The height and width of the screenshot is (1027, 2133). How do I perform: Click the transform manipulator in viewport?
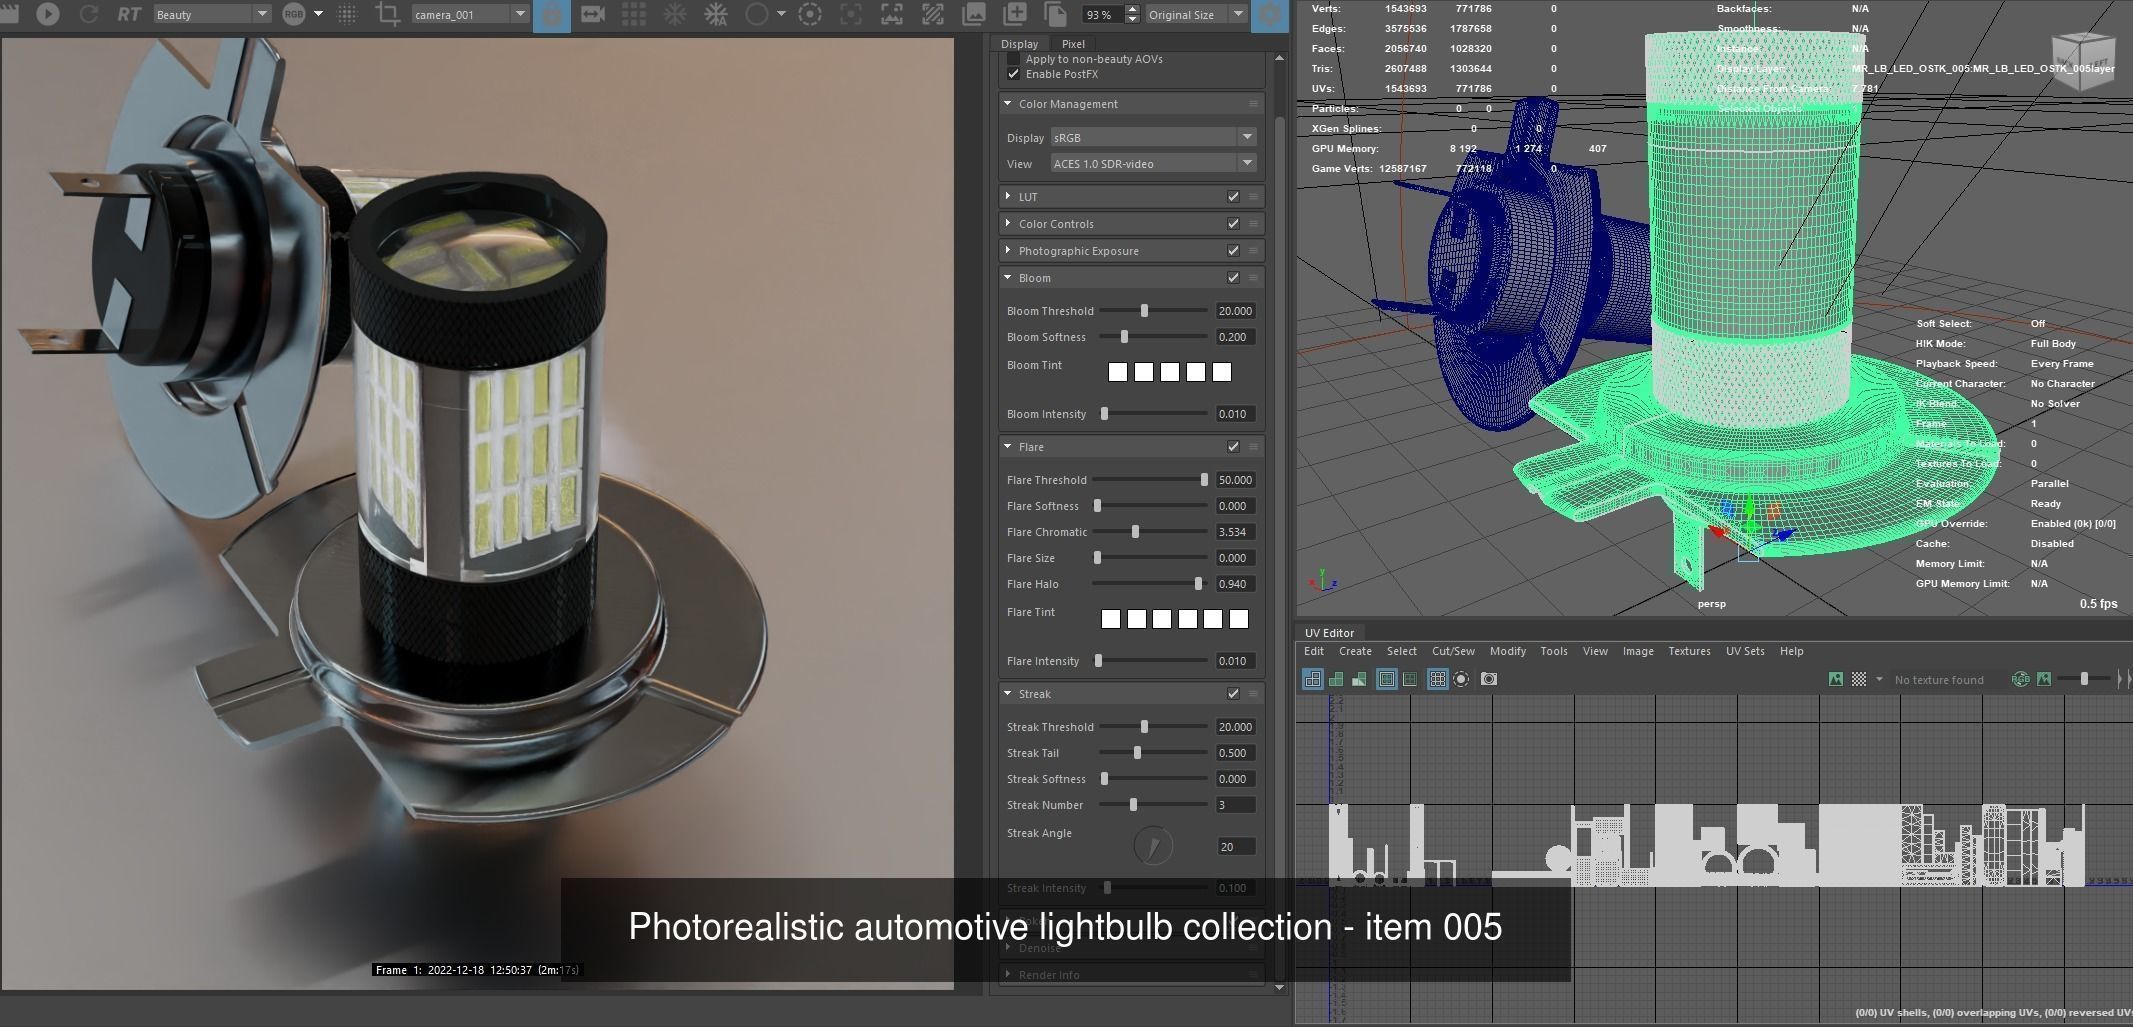[x=1749, y=528]
